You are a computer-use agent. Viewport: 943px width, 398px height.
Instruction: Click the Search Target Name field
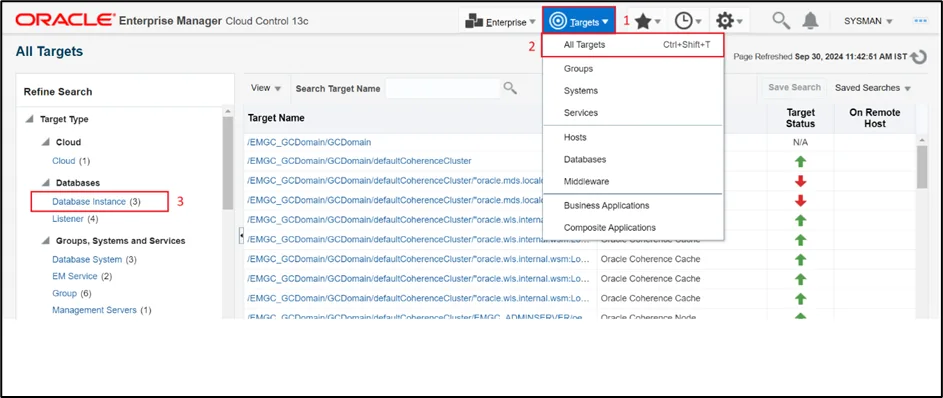443,88
